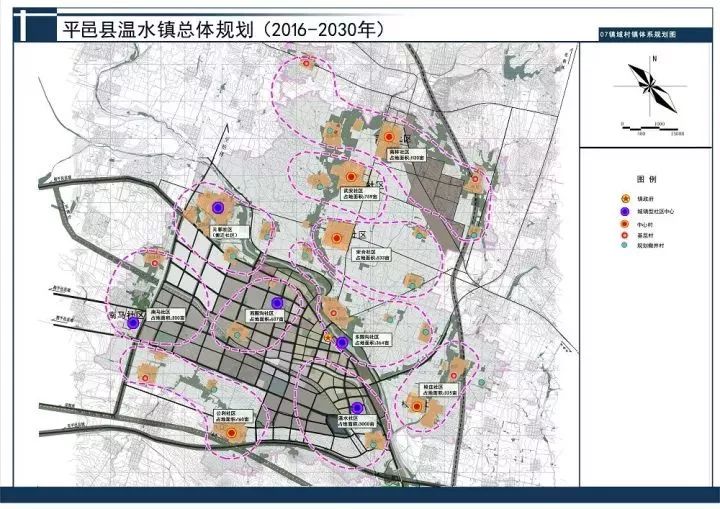Click the red marker beside 公利社区 label
720x509 pixels.
(x=232, y=432)
